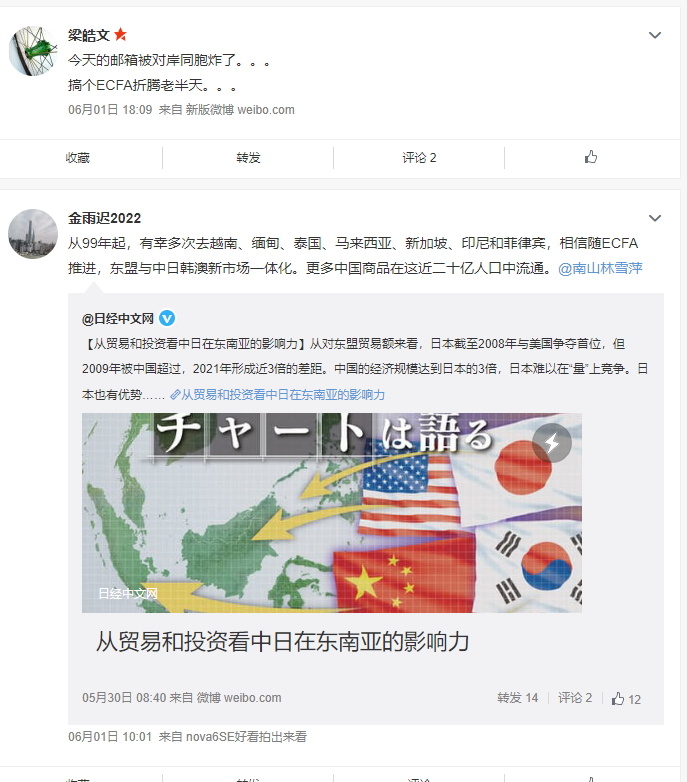Open 评论 2 under 梁皓文's post
The image size is (687, 782).
tap(419, 158)
